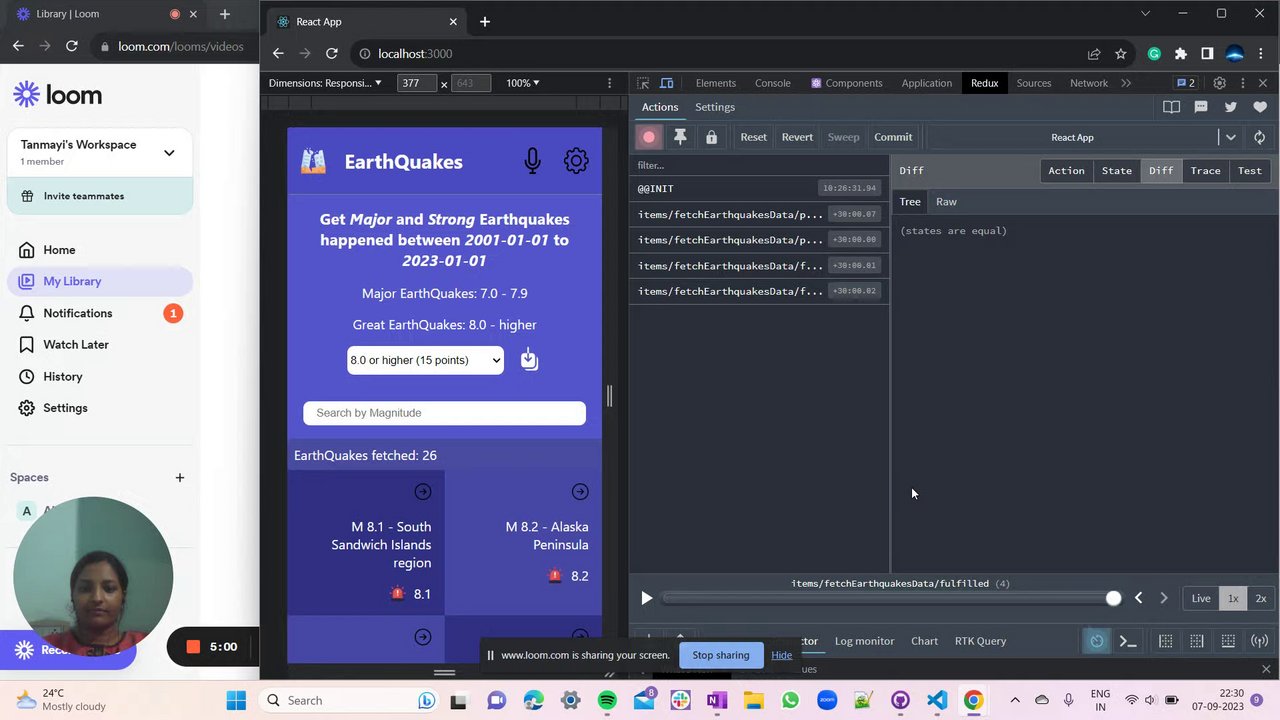
Task: Open the DevTools issues counter badge
Action: coord(1186,83)
